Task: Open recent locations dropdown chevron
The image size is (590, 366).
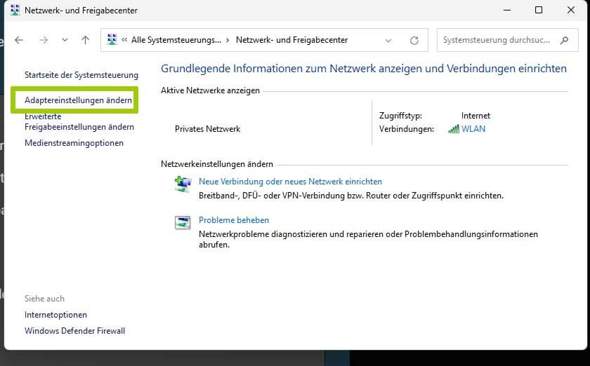Action: coord(65,40)
